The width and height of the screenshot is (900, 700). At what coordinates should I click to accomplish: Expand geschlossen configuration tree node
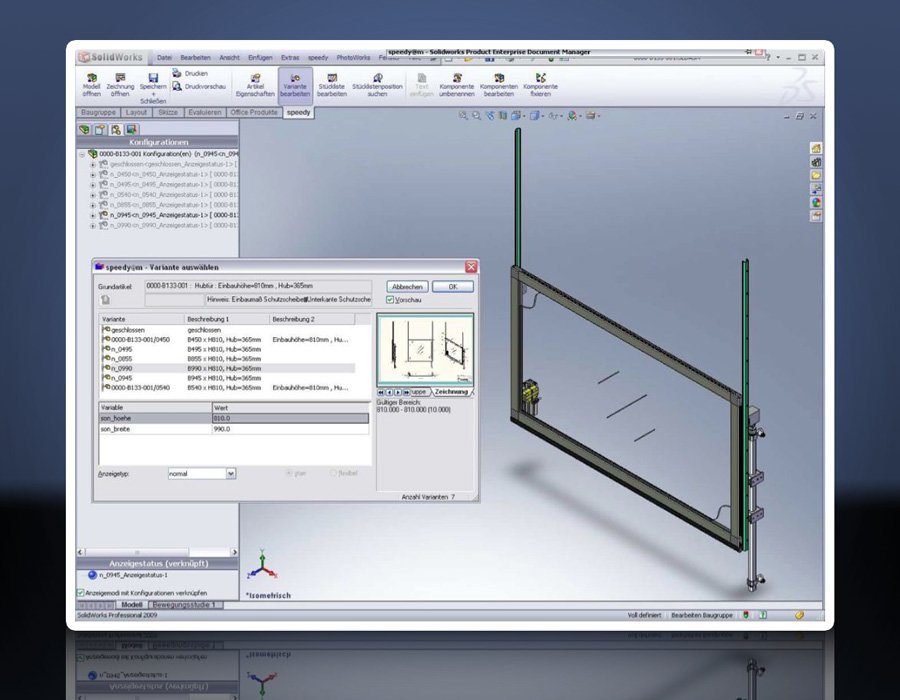(x=93, y=165)
